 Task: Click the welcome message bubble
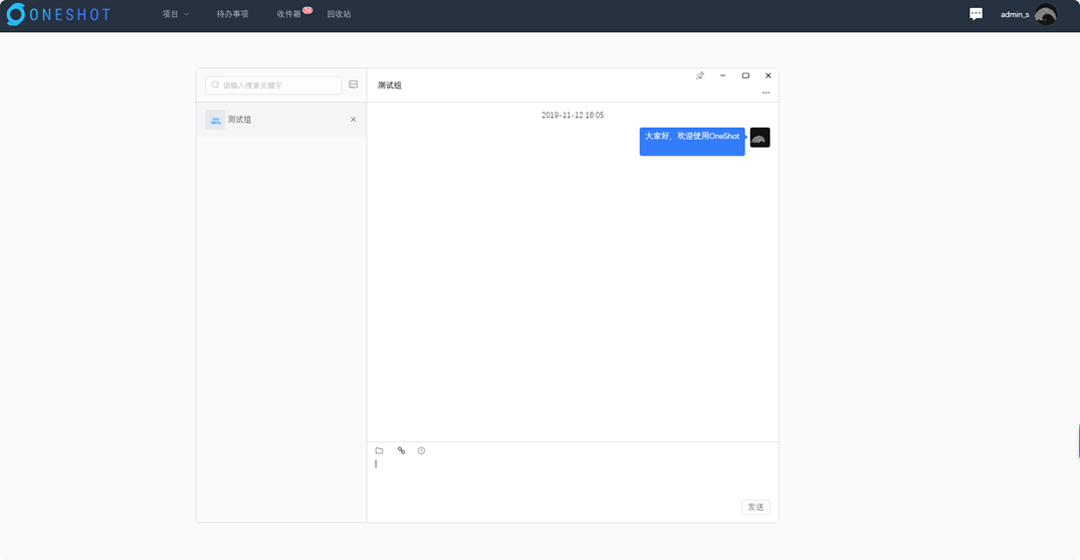(692, 141)
